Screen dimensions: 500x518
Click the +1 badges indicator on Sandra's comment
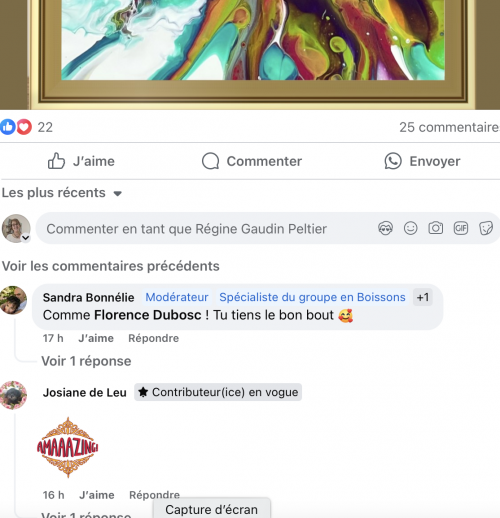[423, 297]
